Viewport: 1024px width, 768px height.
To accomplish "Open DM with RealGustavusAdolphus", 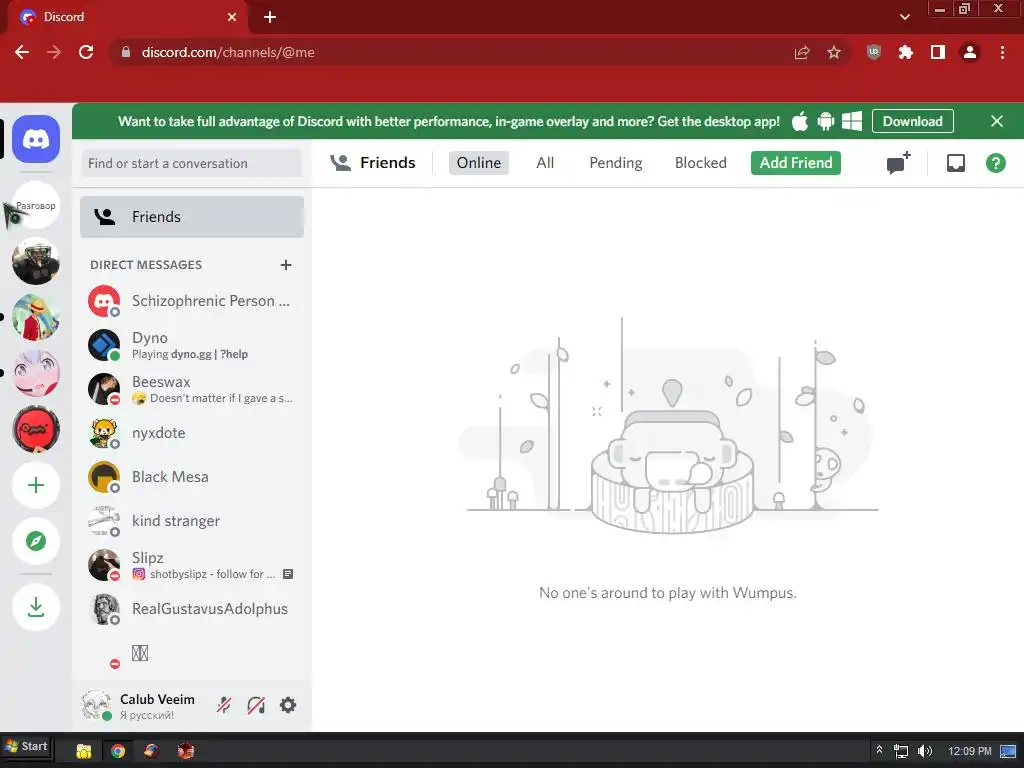I will click(x=192, y=609).
